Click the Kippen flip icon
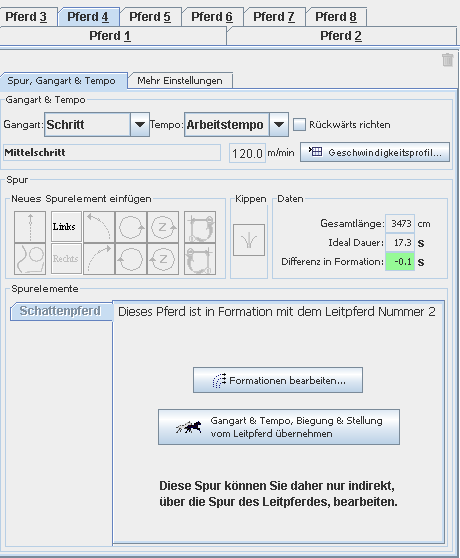Viewport: 460px width, 558px height. coord(249,240)
